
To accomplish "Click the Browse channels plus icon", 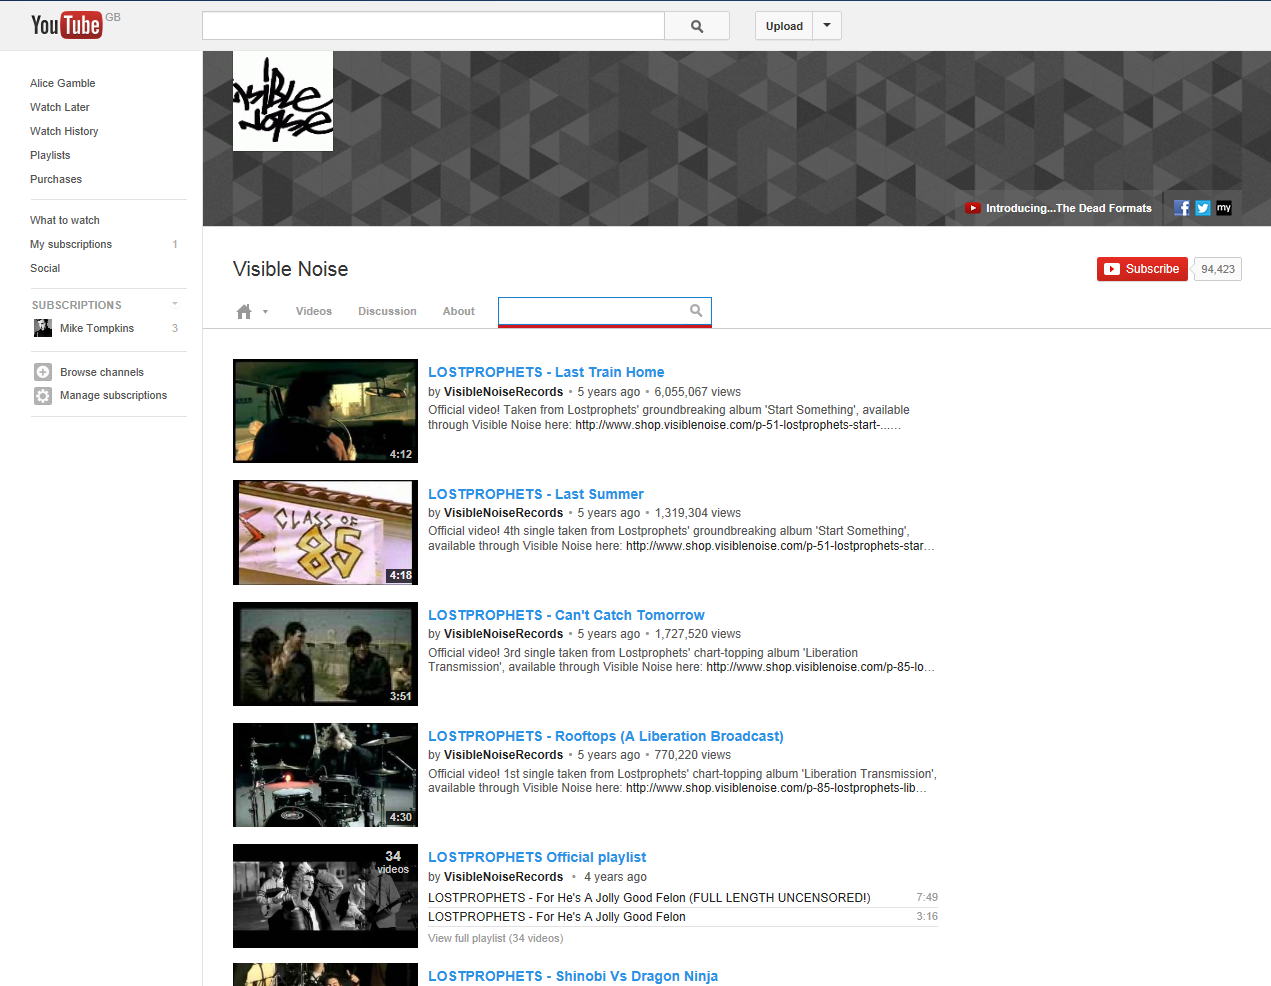I will point(43,372).
